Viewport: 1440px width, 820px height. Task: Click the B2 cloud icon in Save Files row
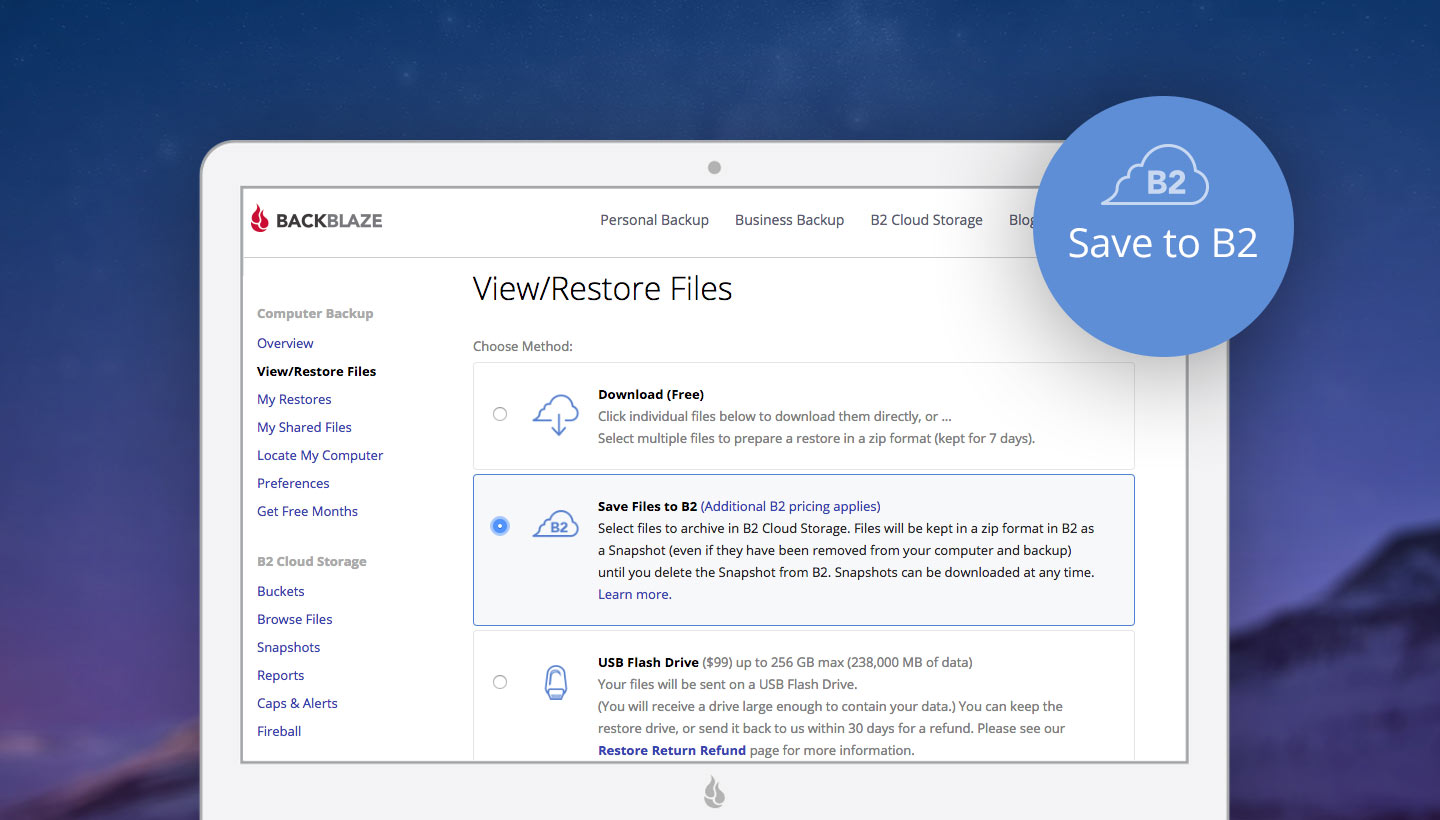[556, 525]
